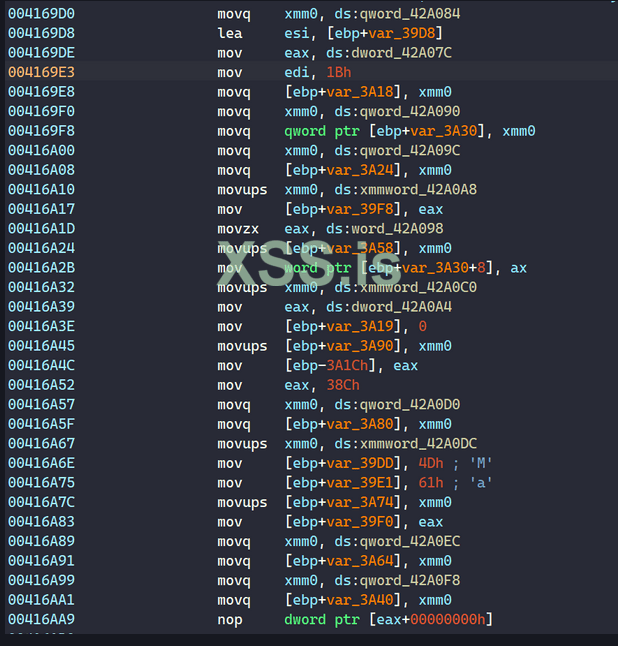Click operand qword_42A0EC
The width and height of the screenshot is (618, 646).
pos(410,541)
